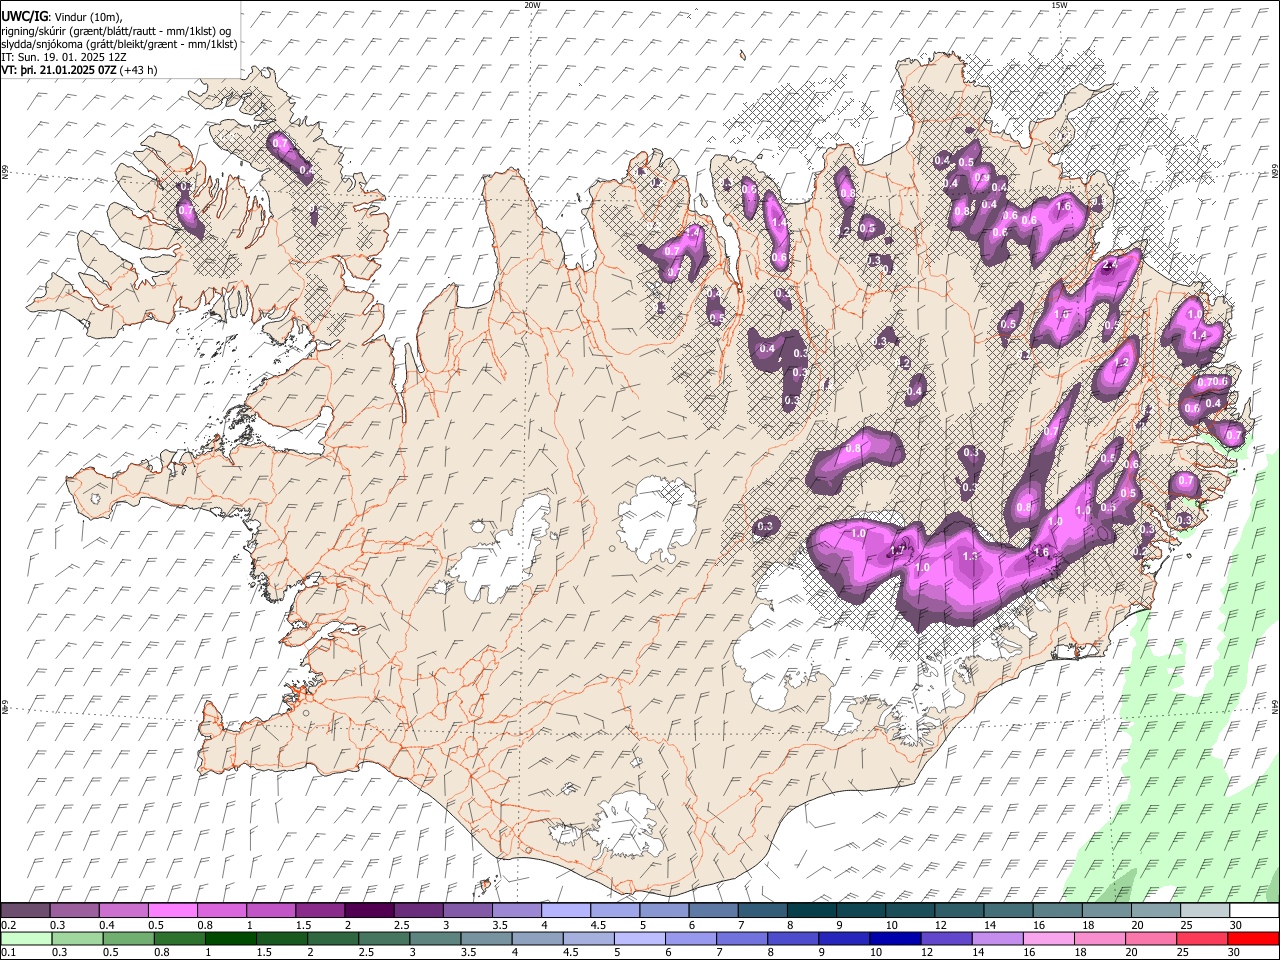
Task: Select the bright red 30 swatch in lower legend
Action: point(1254,938)
